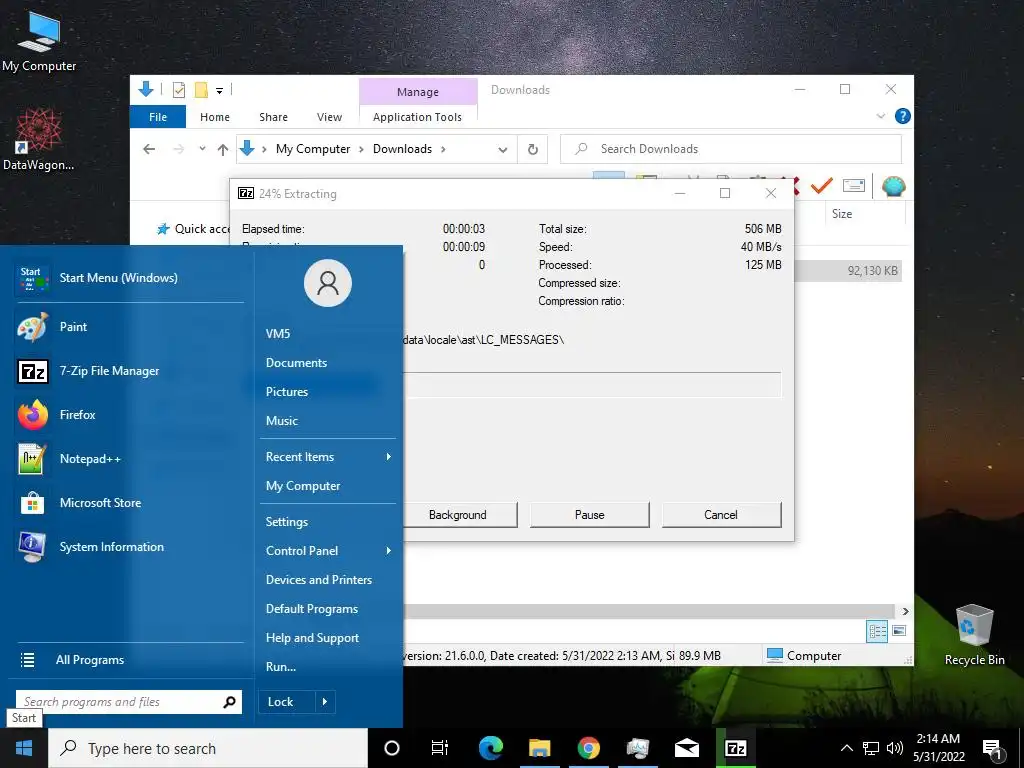The height and width of the screenshot is (768, 1024).
Task: Switch to 7-Zip on taskbar
Action: [736, 748]
